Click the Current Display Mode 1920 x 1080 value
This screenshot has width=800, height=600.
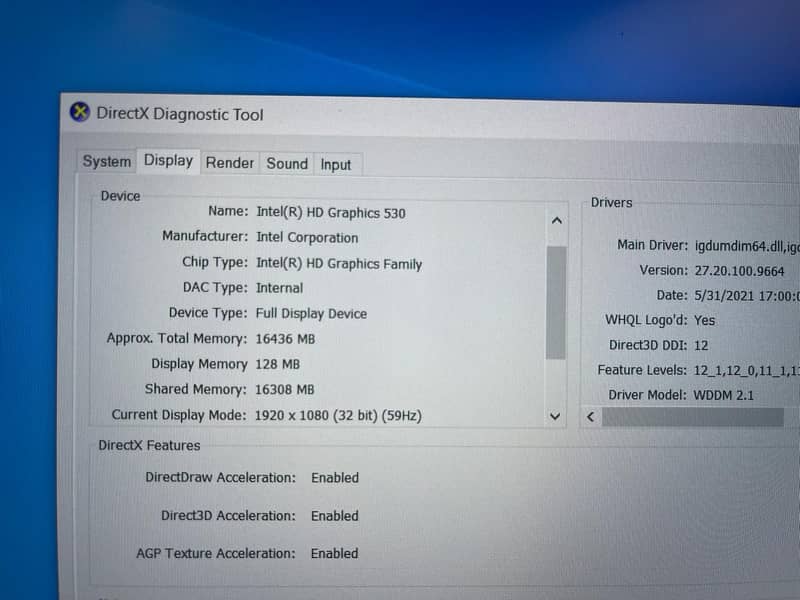tap(339, 415)
